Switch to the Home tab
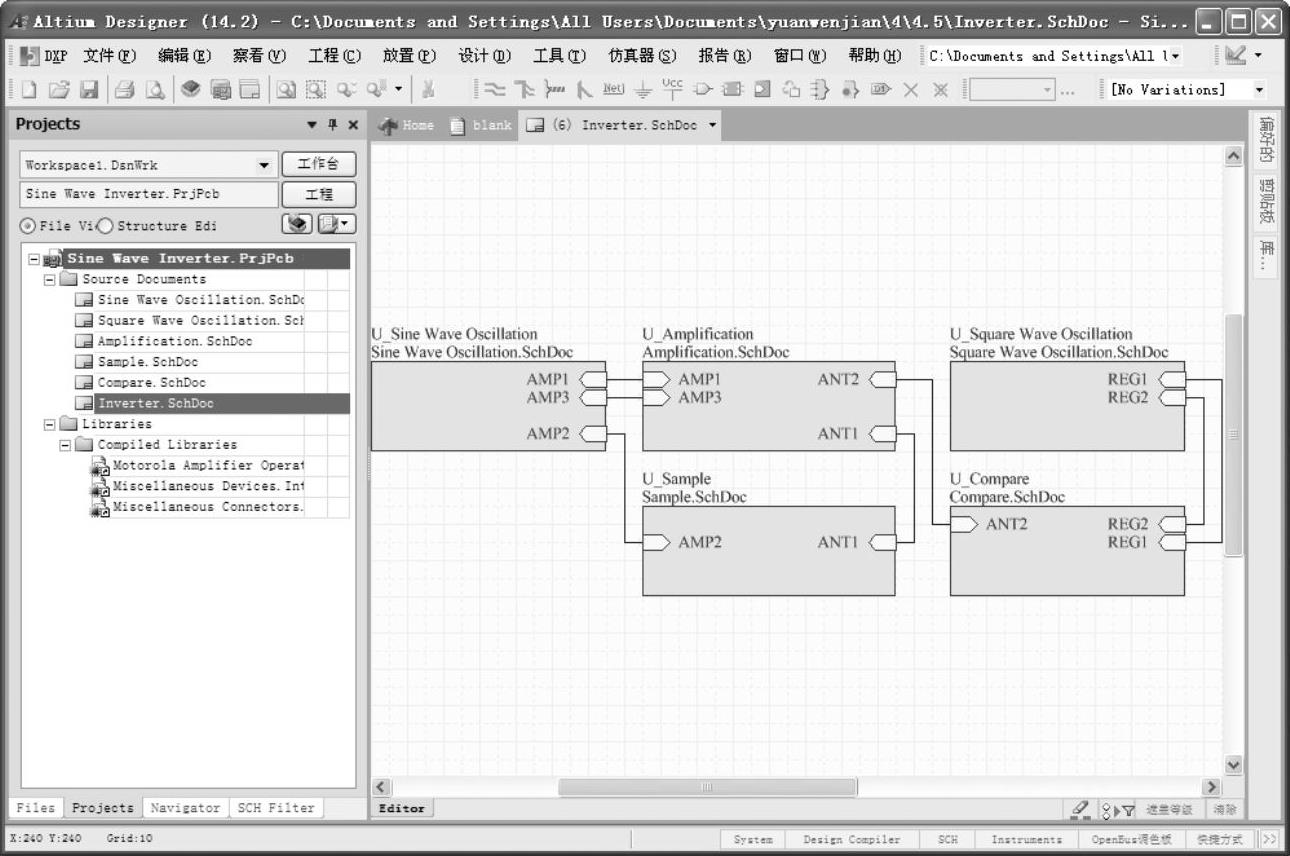 point(406,125)
